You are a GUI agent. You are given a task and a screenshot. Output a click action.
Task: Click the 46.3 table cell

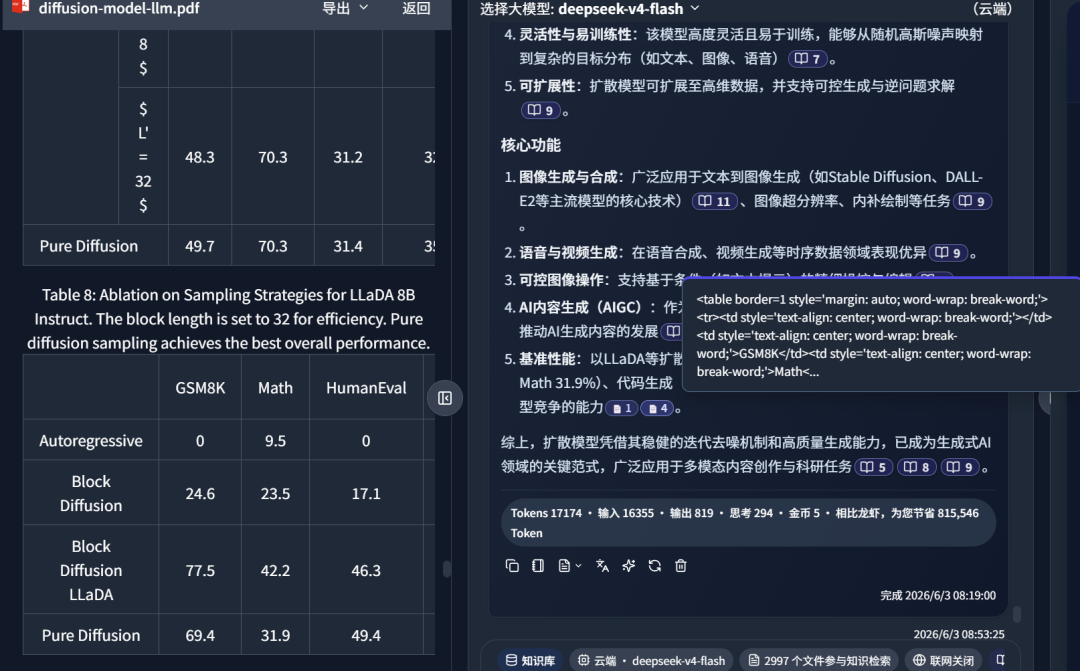click(366, 570)
